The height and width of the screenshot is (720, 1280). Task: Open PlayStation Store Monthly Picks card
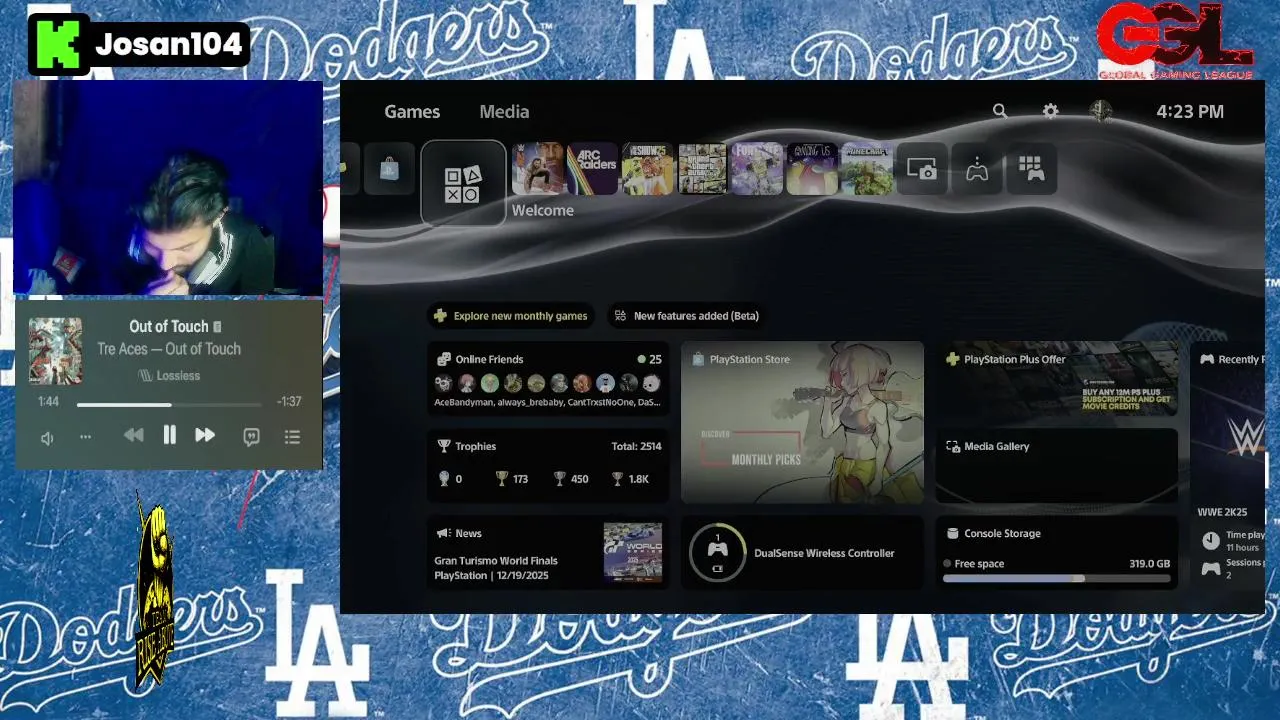click(802, 422)
